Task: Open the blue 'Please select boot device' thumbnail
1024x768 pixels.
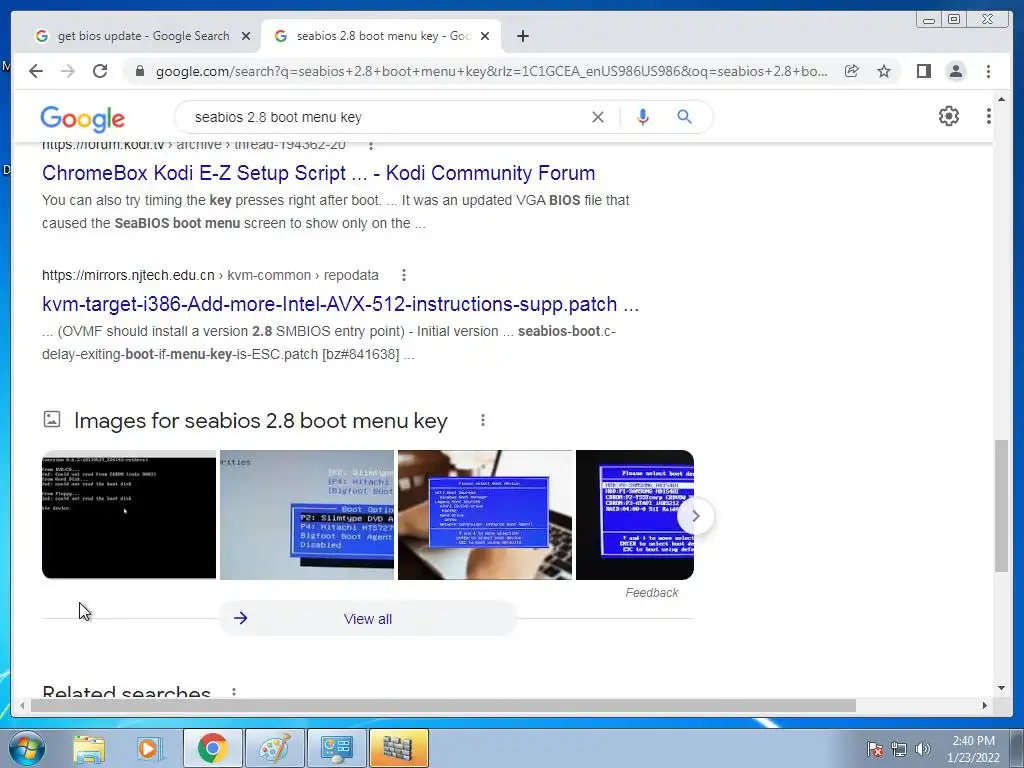Action: coord(627,515)
